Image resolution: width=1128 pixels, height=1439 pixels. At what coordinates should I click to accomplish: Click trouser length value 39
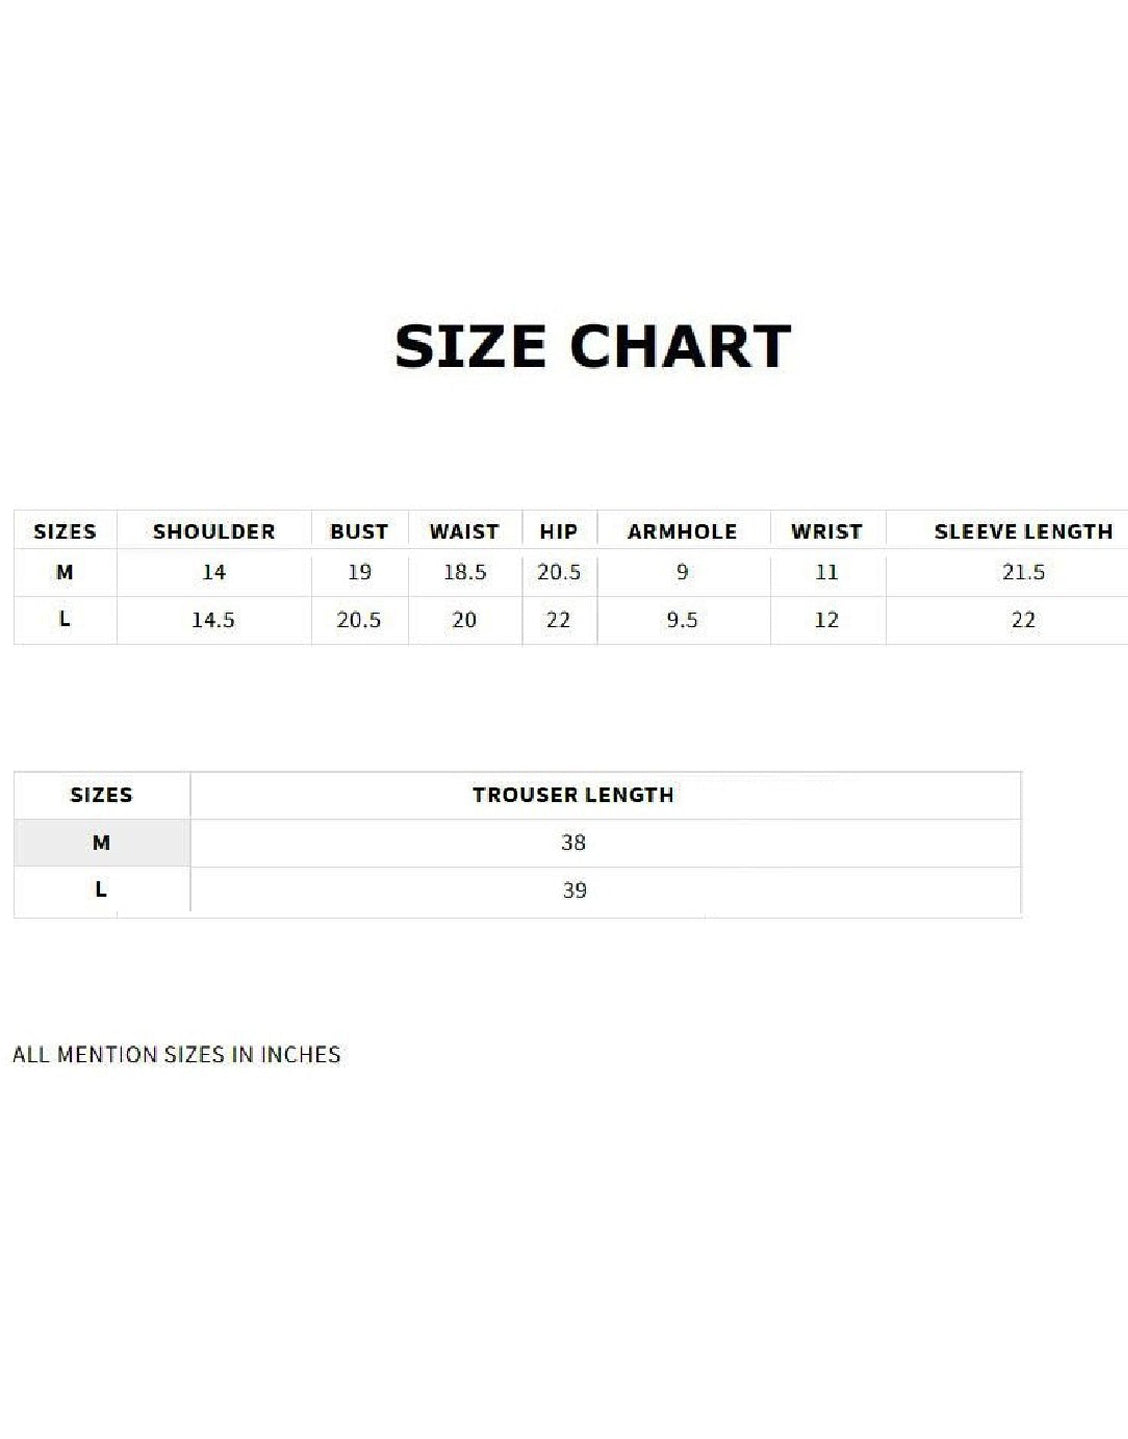pos(574,890)
